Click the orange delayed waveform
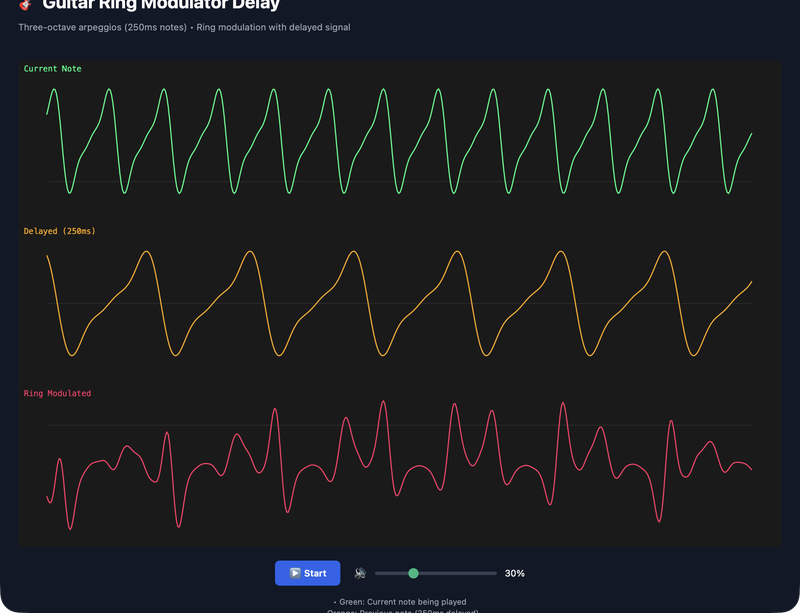The image size is (800, 613). pos(399,303)
